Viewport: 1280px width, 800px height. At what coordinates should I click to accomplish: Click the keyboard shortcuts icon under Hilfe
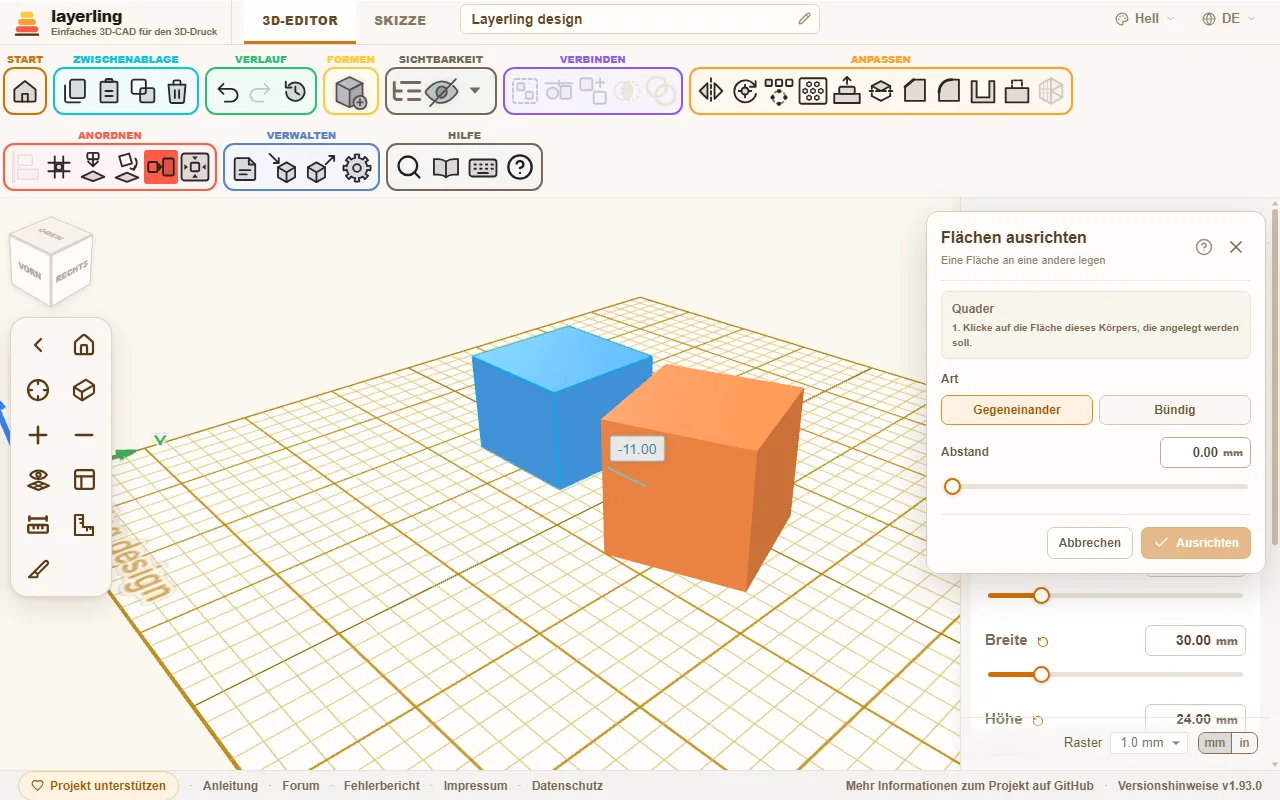coord(483,168)
